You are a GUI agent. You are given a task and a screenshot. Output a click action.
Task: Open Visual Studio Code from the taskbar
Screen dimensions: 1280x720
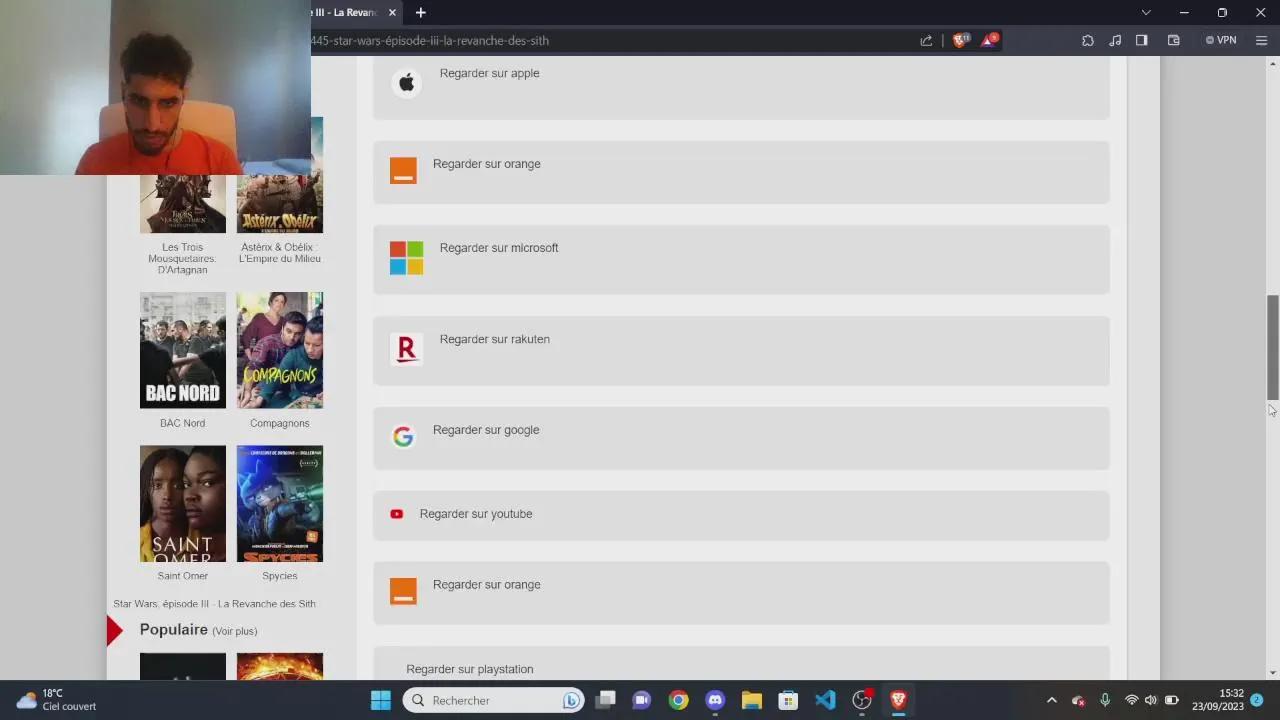[x=825, y=700]
